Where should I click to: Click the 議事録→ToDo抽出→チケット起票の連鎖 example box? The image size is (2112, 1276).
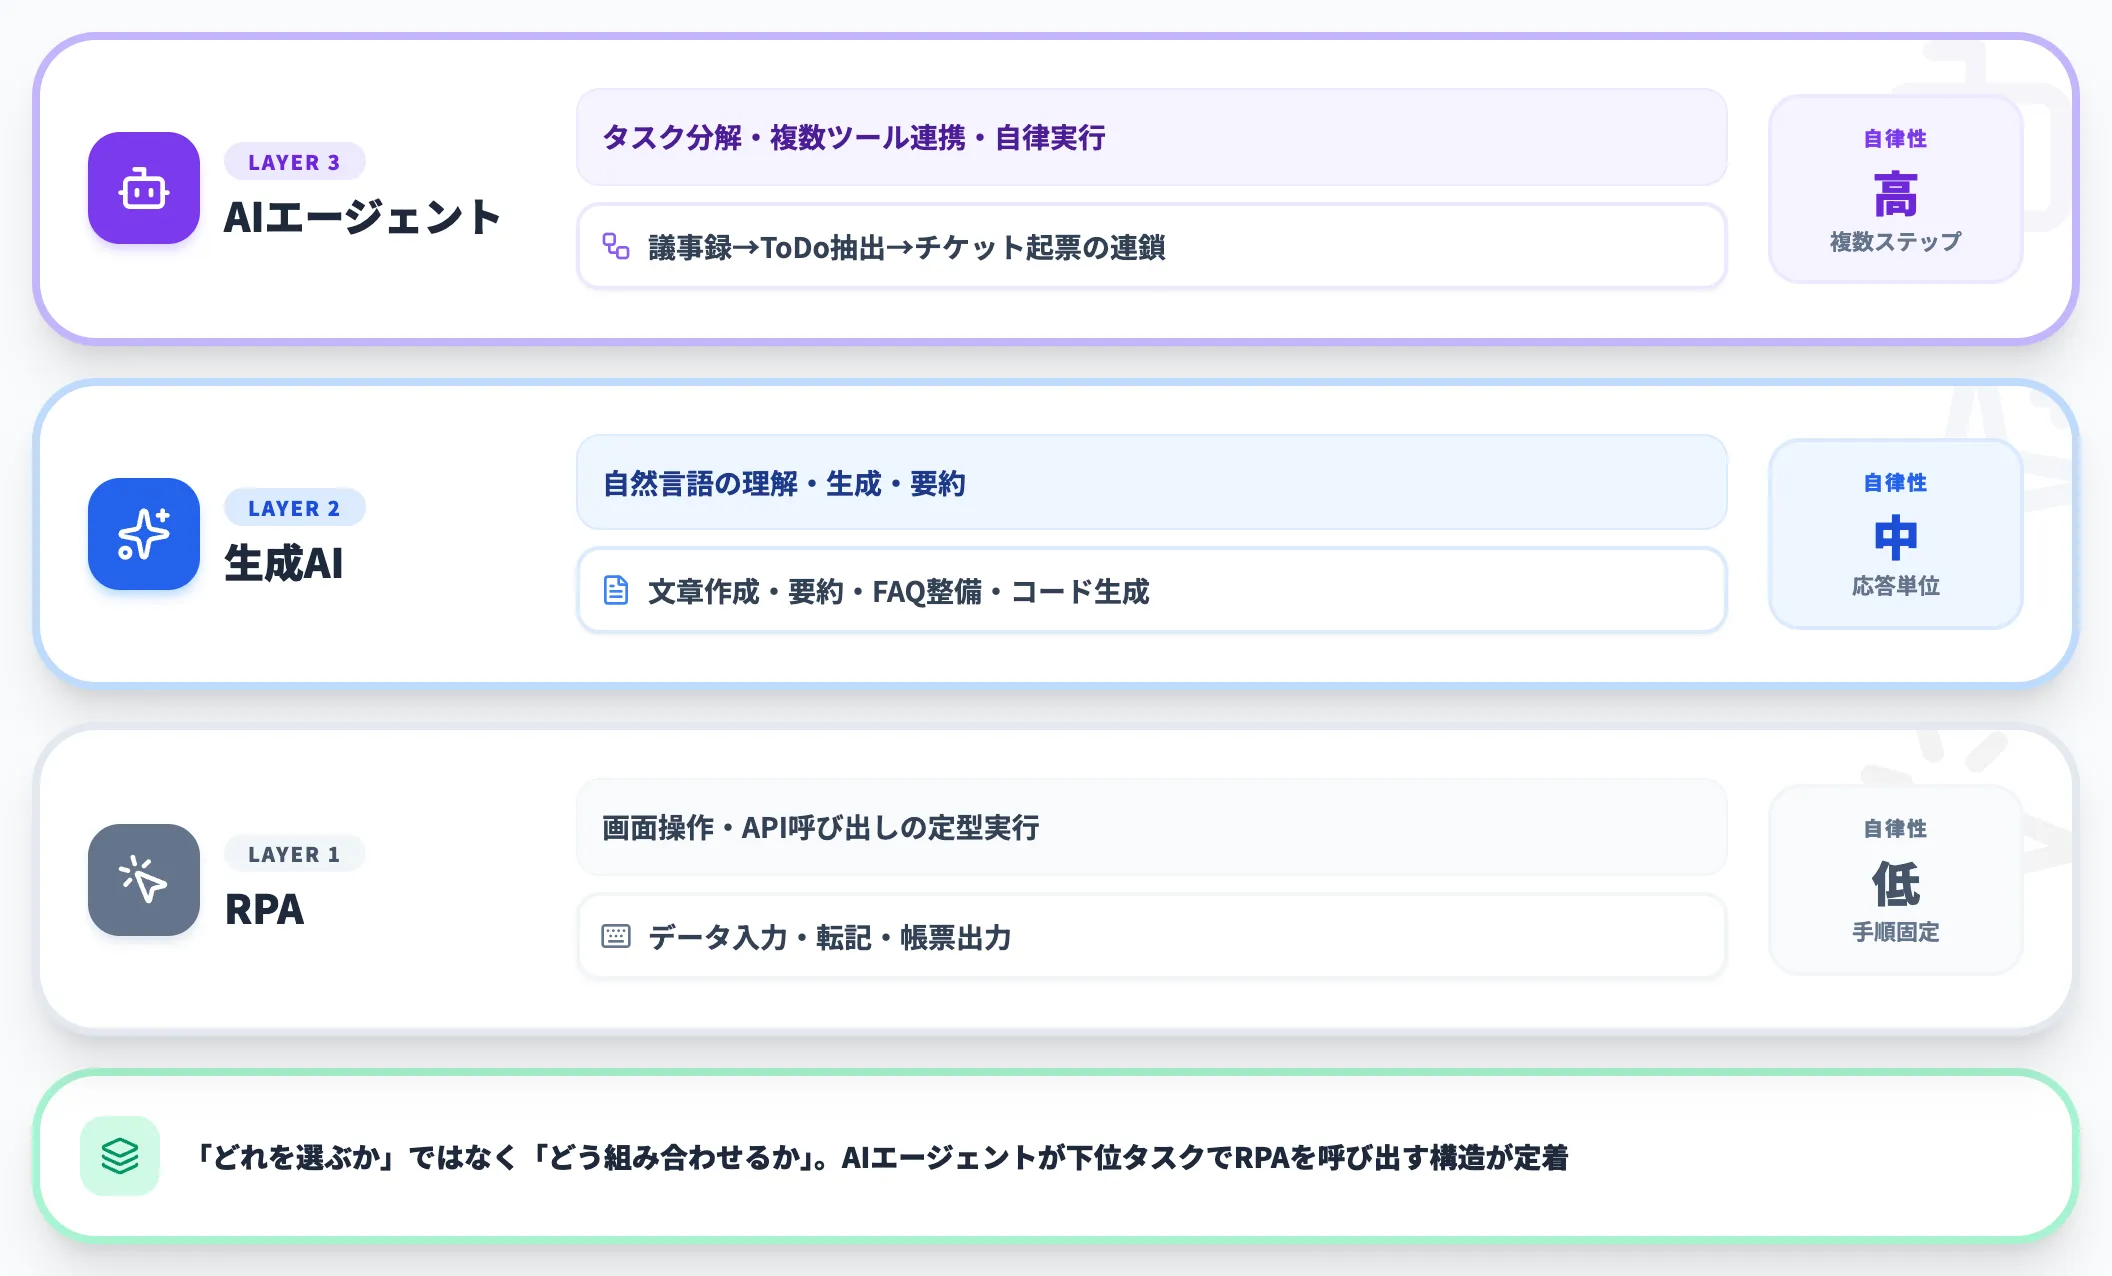[x=1152, y=246]
